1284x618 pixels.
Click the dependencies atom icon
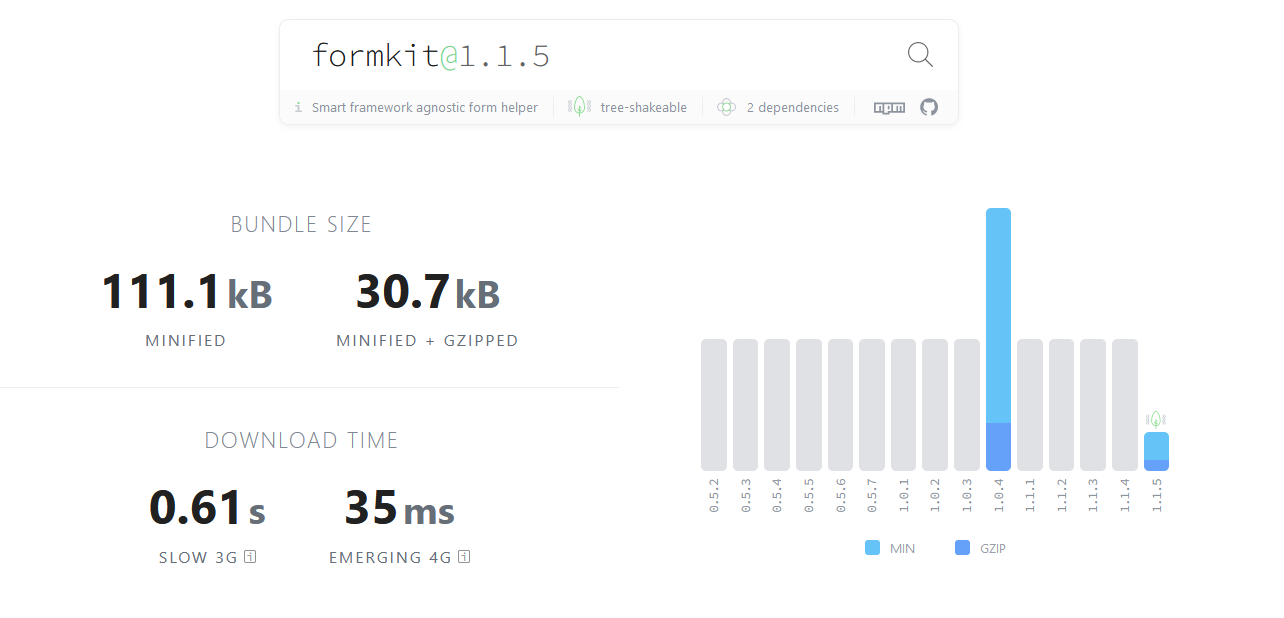coord(725,107)
